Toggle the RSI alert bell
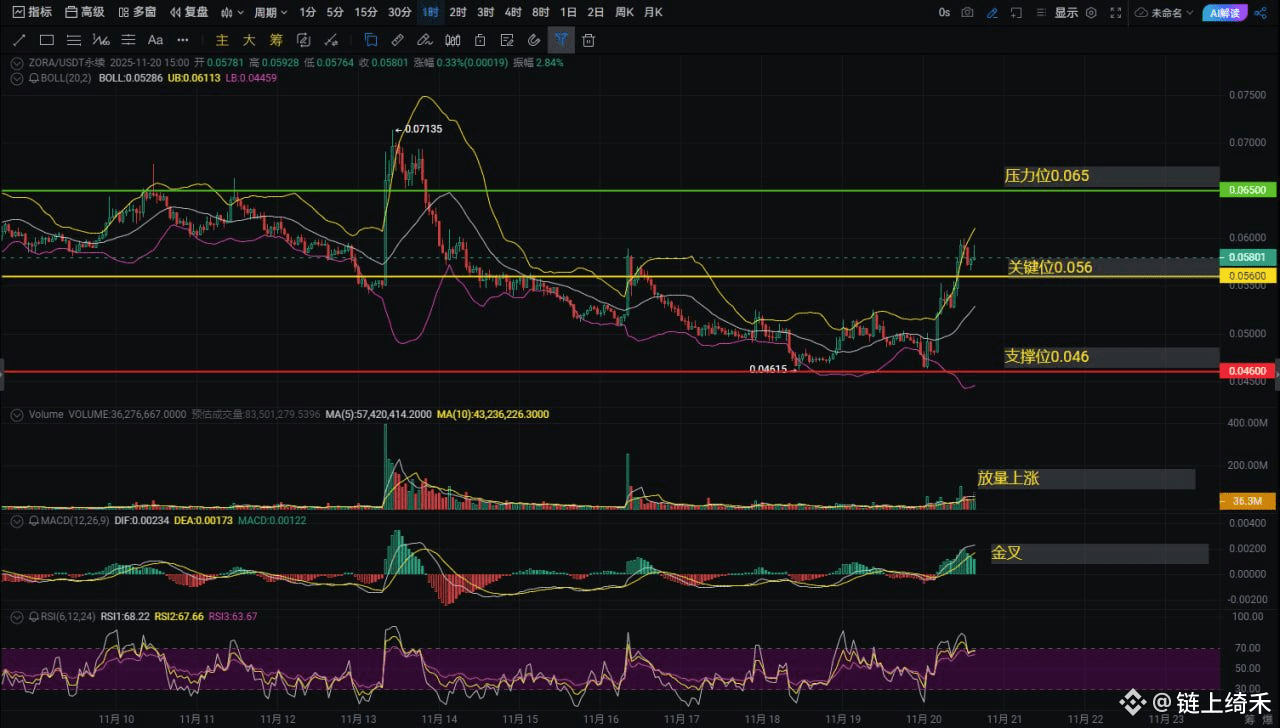Image resolution: width=1280 pixels, height=728 pixels. [x=34, y=617]
